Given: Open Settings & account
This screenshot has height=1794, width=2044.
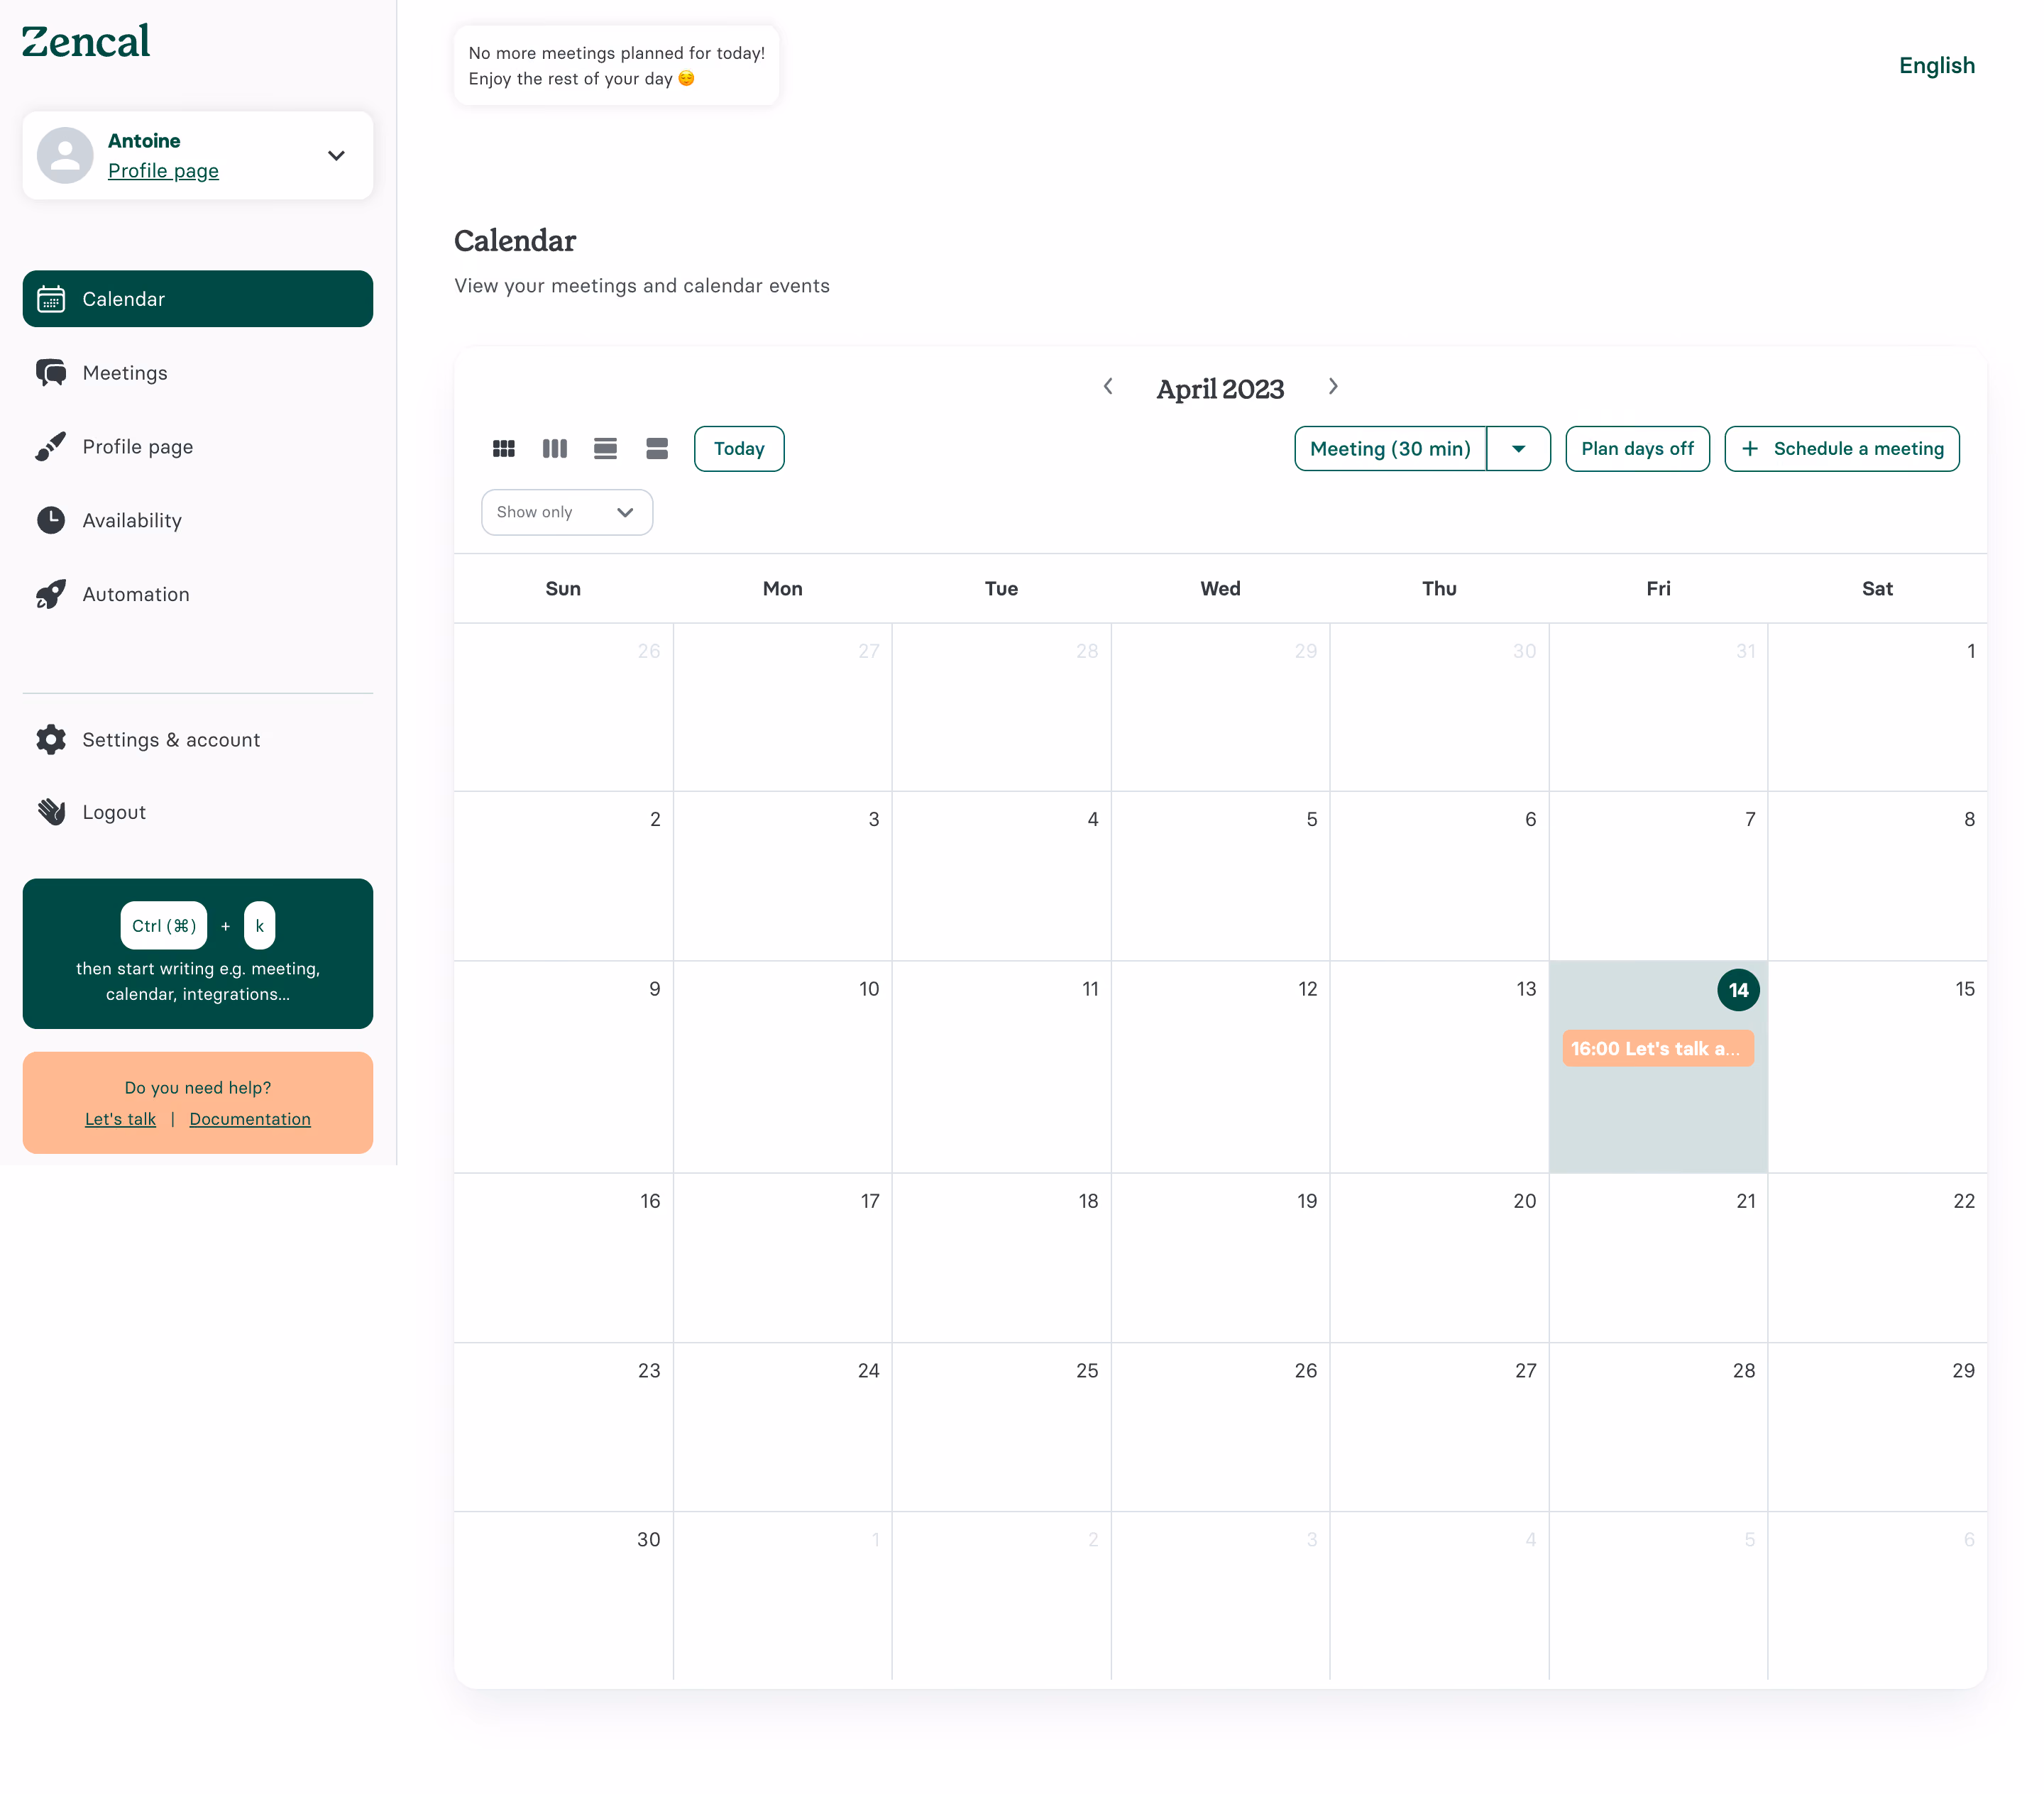Looking at the screenshot, I should (198, 740).
